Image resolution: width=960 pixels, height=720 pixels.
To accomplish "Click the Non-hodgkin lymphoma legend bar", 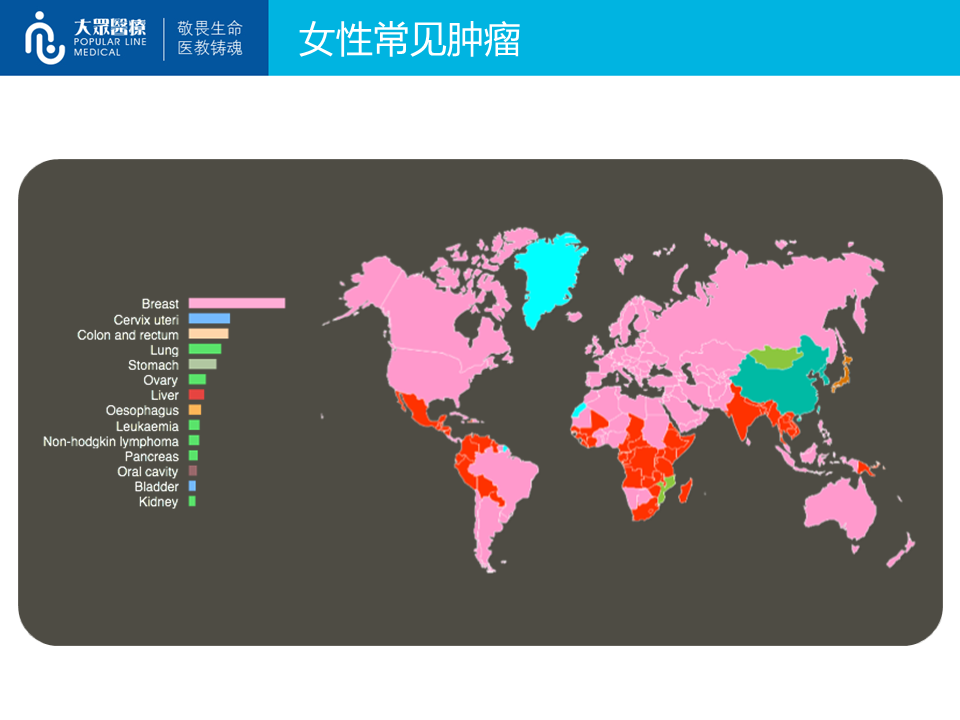I will click(194, 441).
